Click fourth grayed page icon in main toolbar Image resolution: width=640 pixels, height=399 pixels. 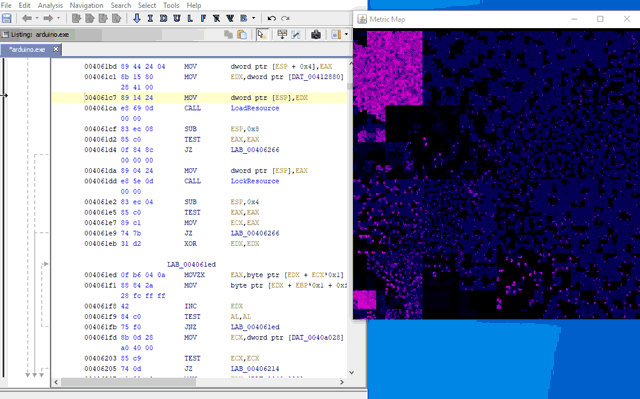(117, 18)
